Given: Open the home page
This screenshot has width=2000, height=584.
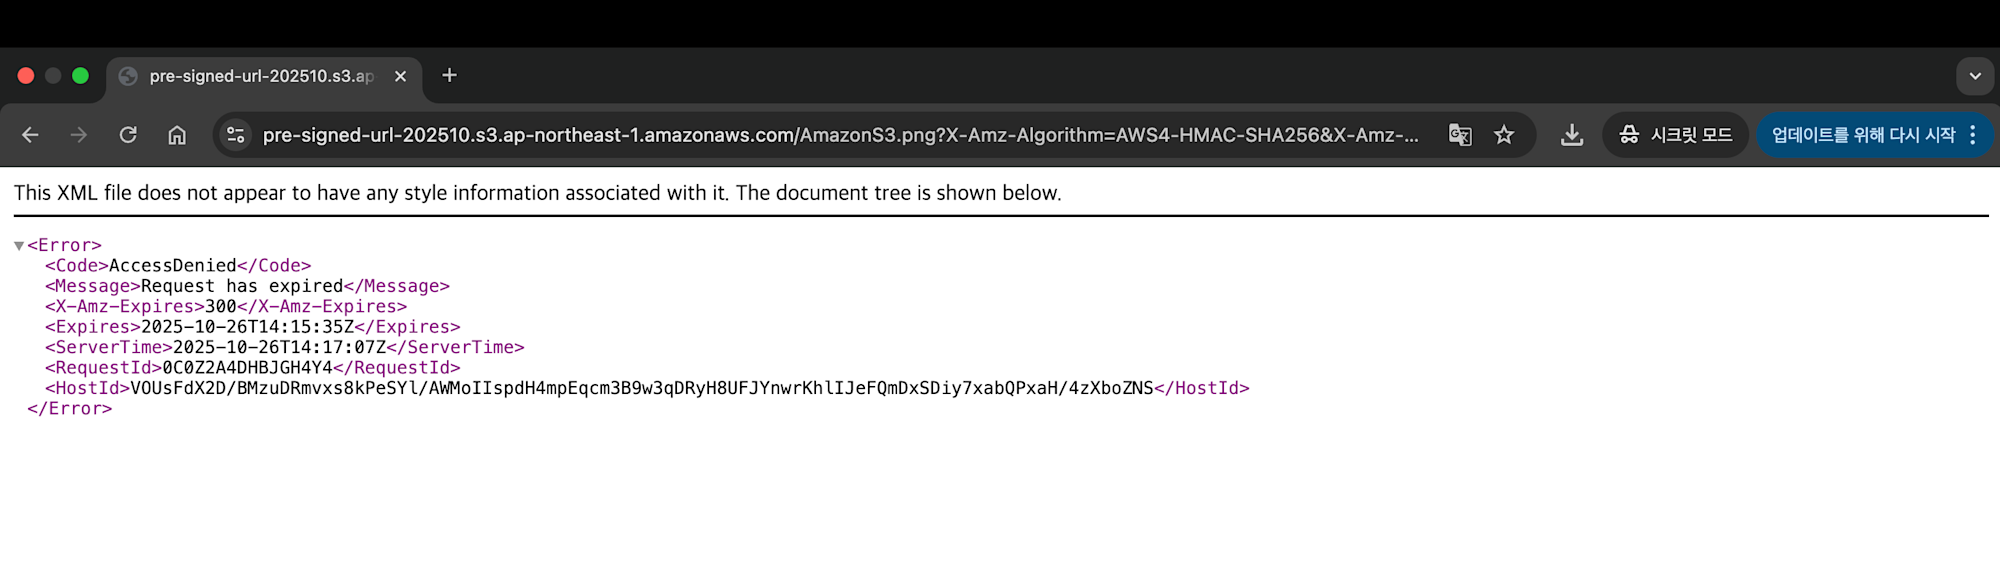Looking at the screenshot, I should pyautogui.click(x=177, y=135).
